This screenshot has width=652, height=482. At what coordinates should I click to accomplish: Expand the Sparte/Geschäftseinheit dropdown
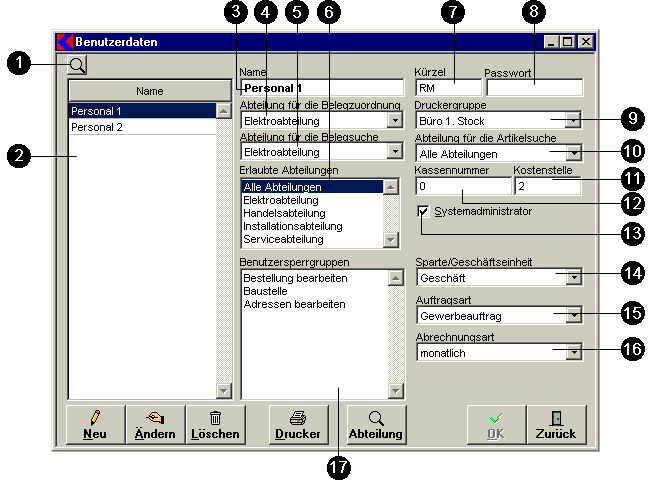coord(572,277)
